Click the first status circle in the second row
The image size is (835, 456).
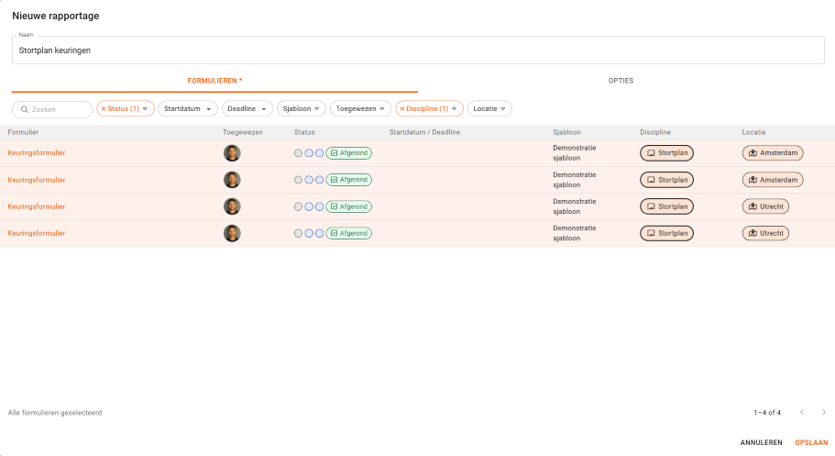[x=298, y=180]
